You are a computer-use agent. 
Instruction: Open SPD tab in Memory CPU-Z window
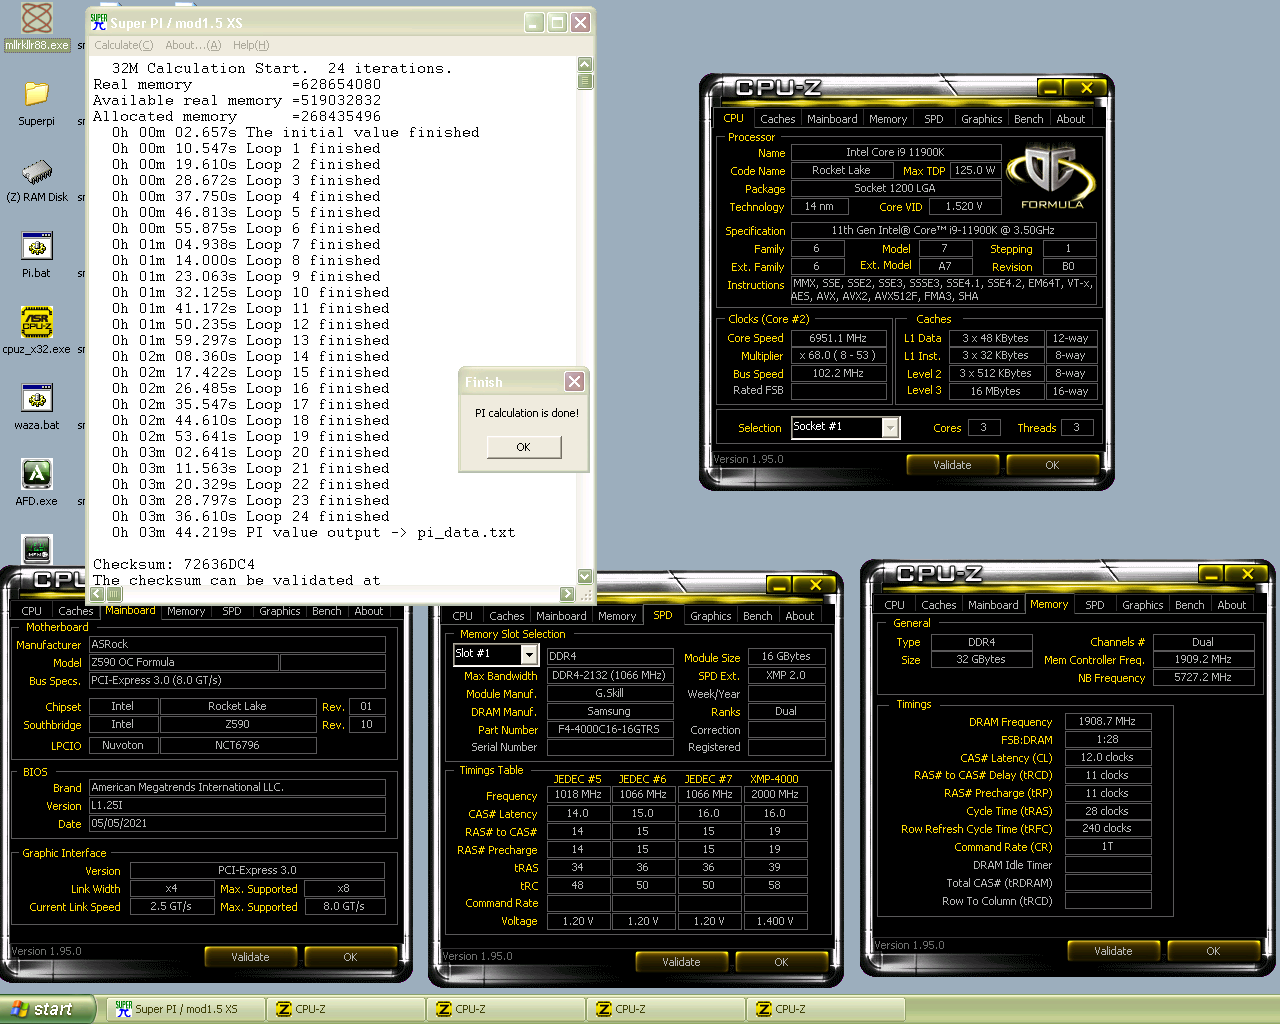click(x=1095, y=605)
